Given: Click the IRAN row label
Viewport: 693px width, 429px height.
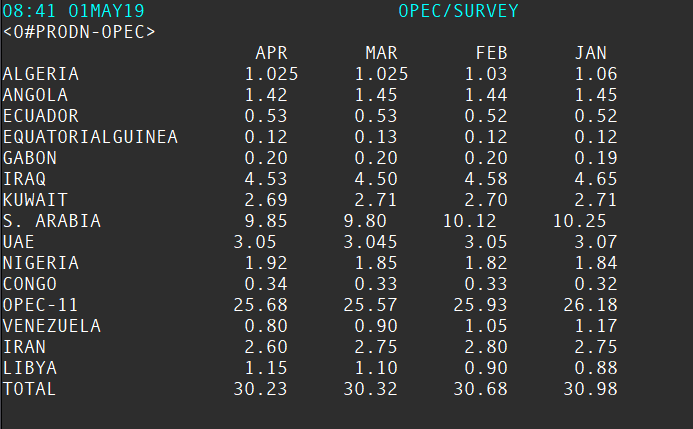Looking at the screenshot, I should (x=24, y=347).
